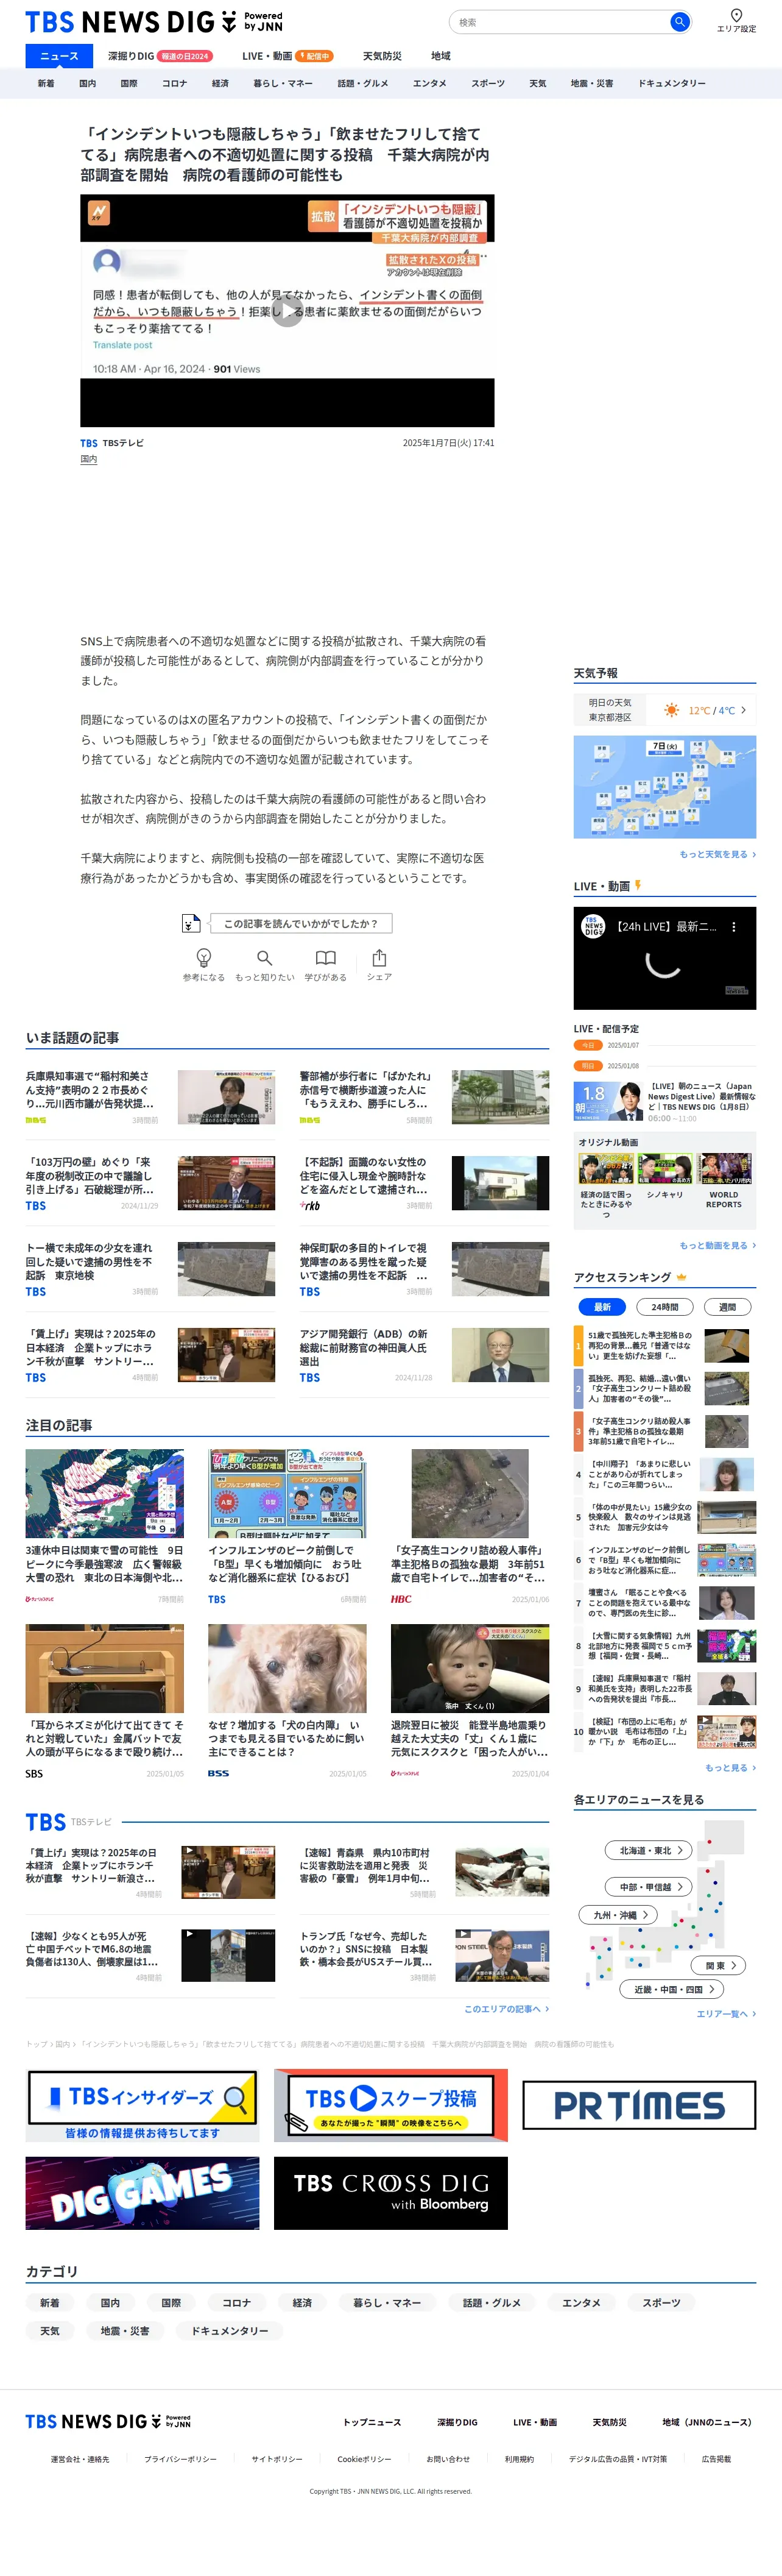Open the 深掘りDIG tab
The width and height of the screenshot is (782, 2576).
pos(159,56)
